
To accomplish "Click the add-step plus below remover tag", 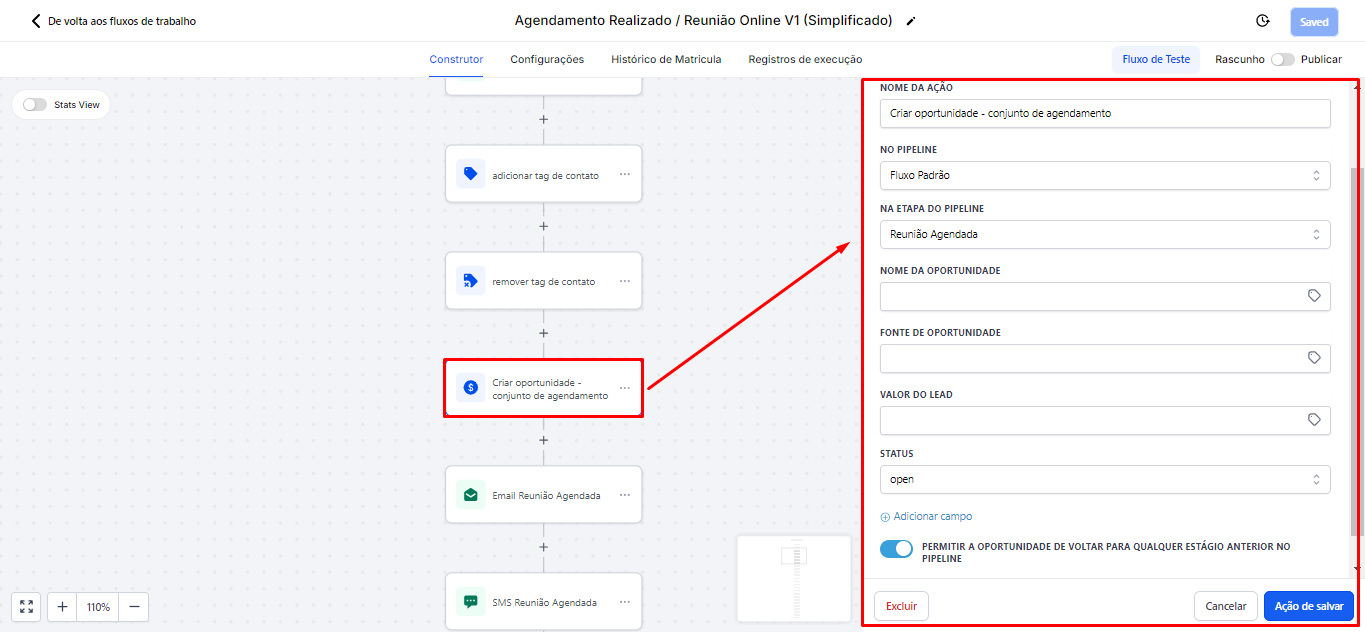I will 544,333.
